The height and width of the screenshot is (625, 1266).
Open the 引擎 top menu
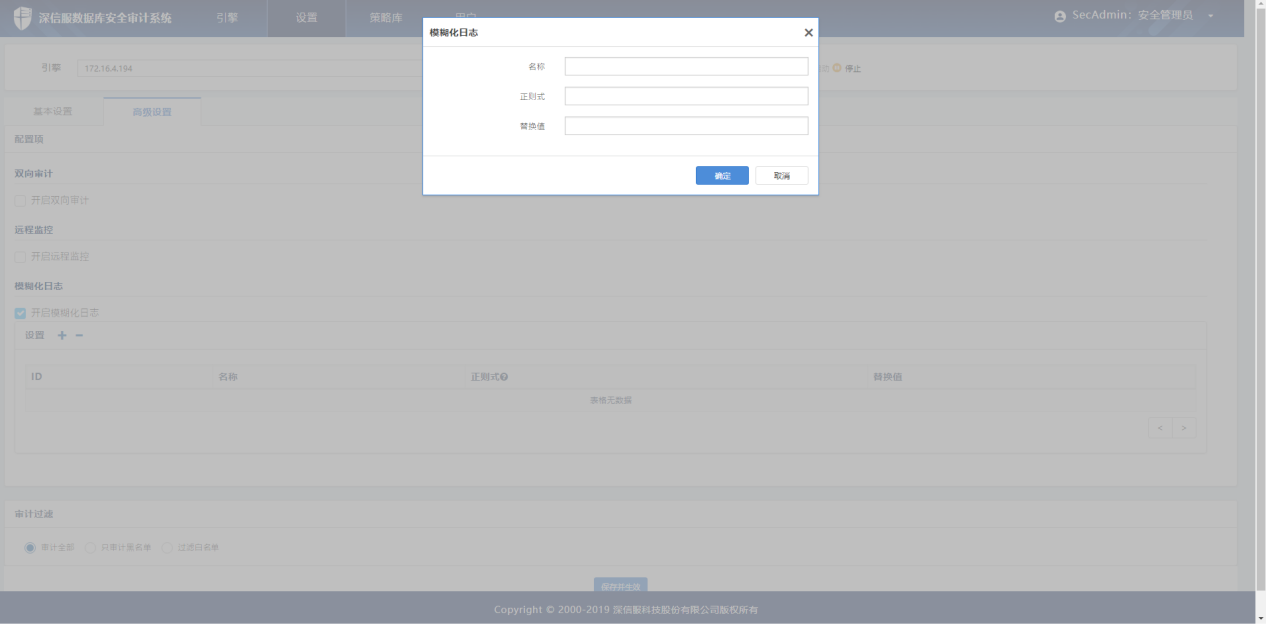pyautogui.click(x=227, y=17)
